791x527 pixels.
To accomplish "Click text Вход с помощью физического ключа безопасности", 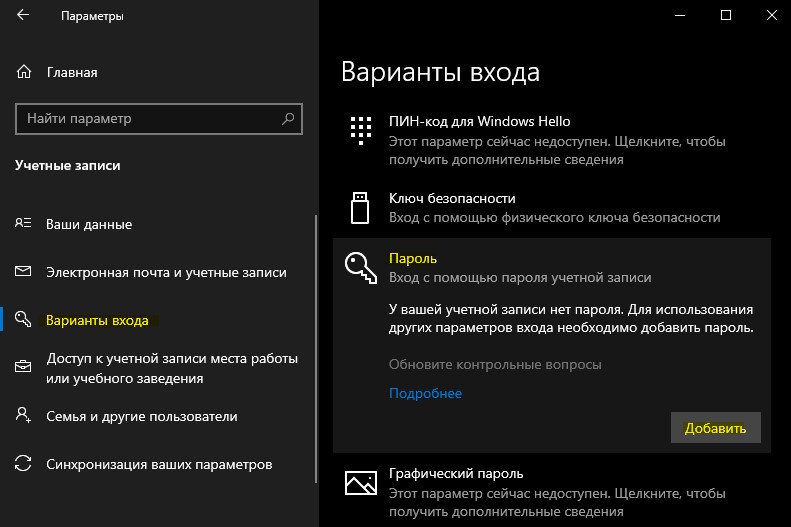I will (x=554, y=217).
